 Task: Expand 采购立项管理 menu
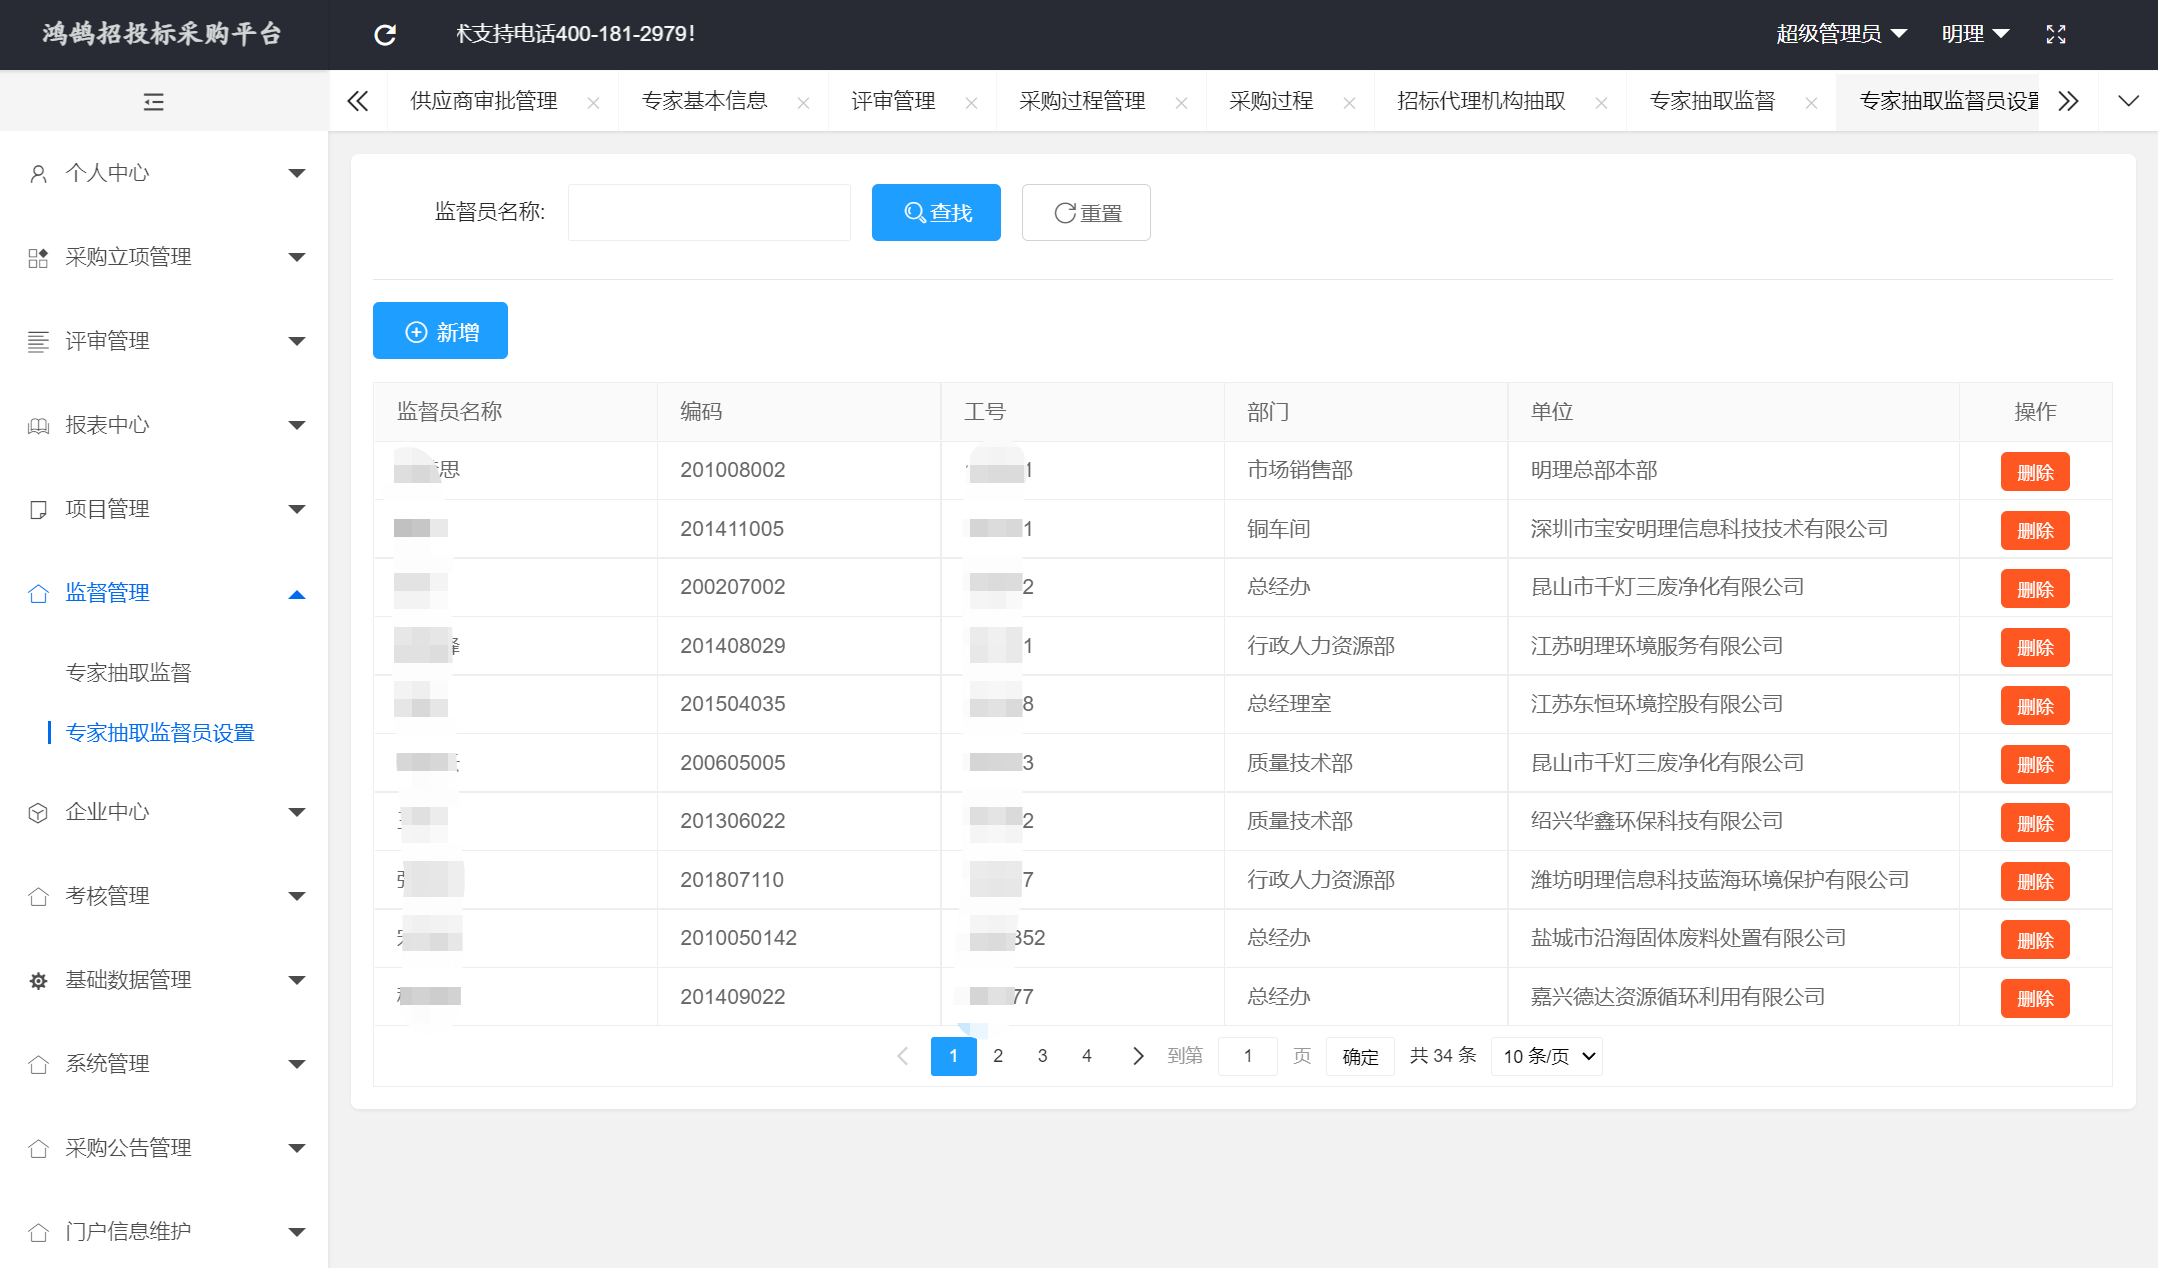(x=164, y=257)
